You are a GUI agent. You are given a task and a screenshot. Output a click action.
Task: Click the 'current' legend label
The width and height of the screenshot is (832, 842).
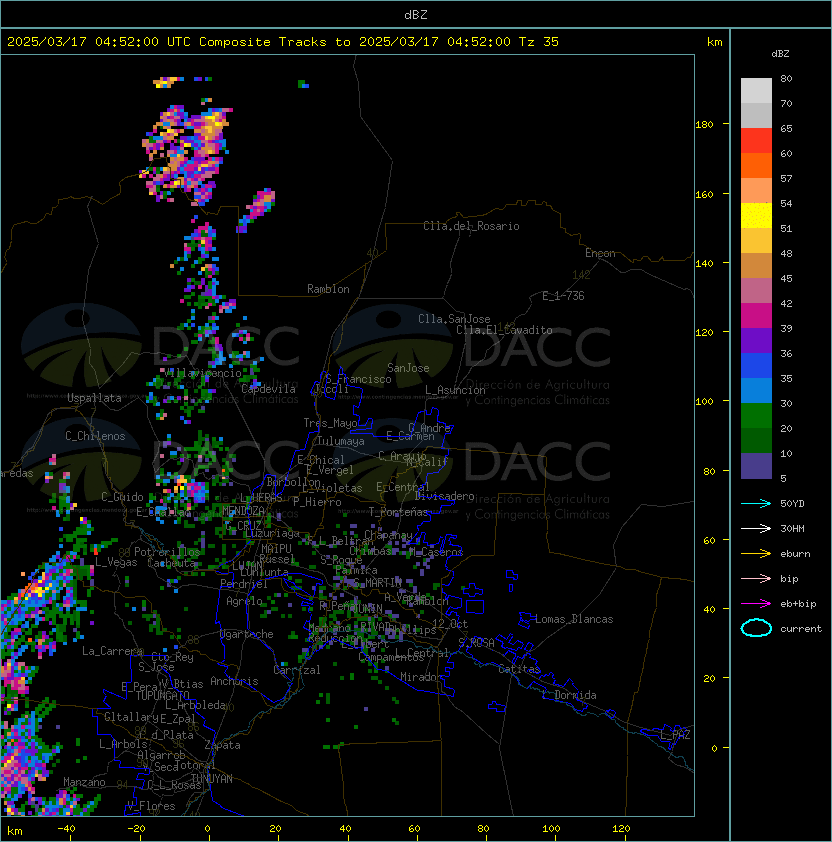pyautogui.click(x=801, y=629)
